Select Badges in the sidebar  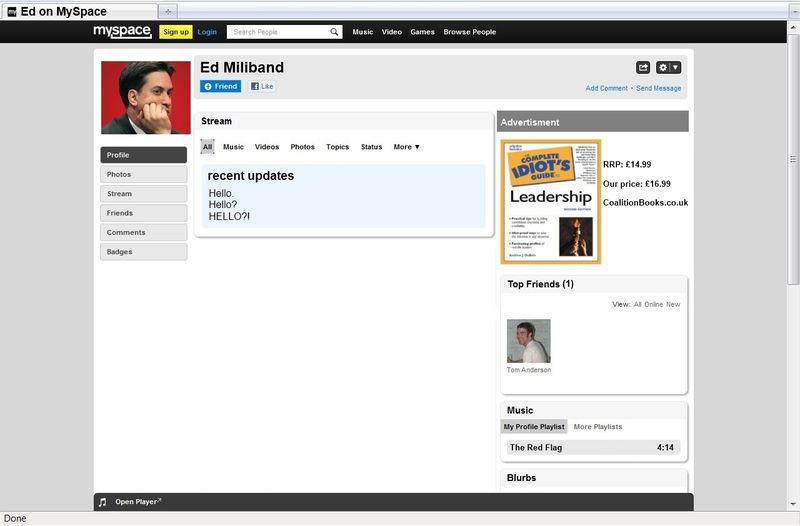[143, 252]
